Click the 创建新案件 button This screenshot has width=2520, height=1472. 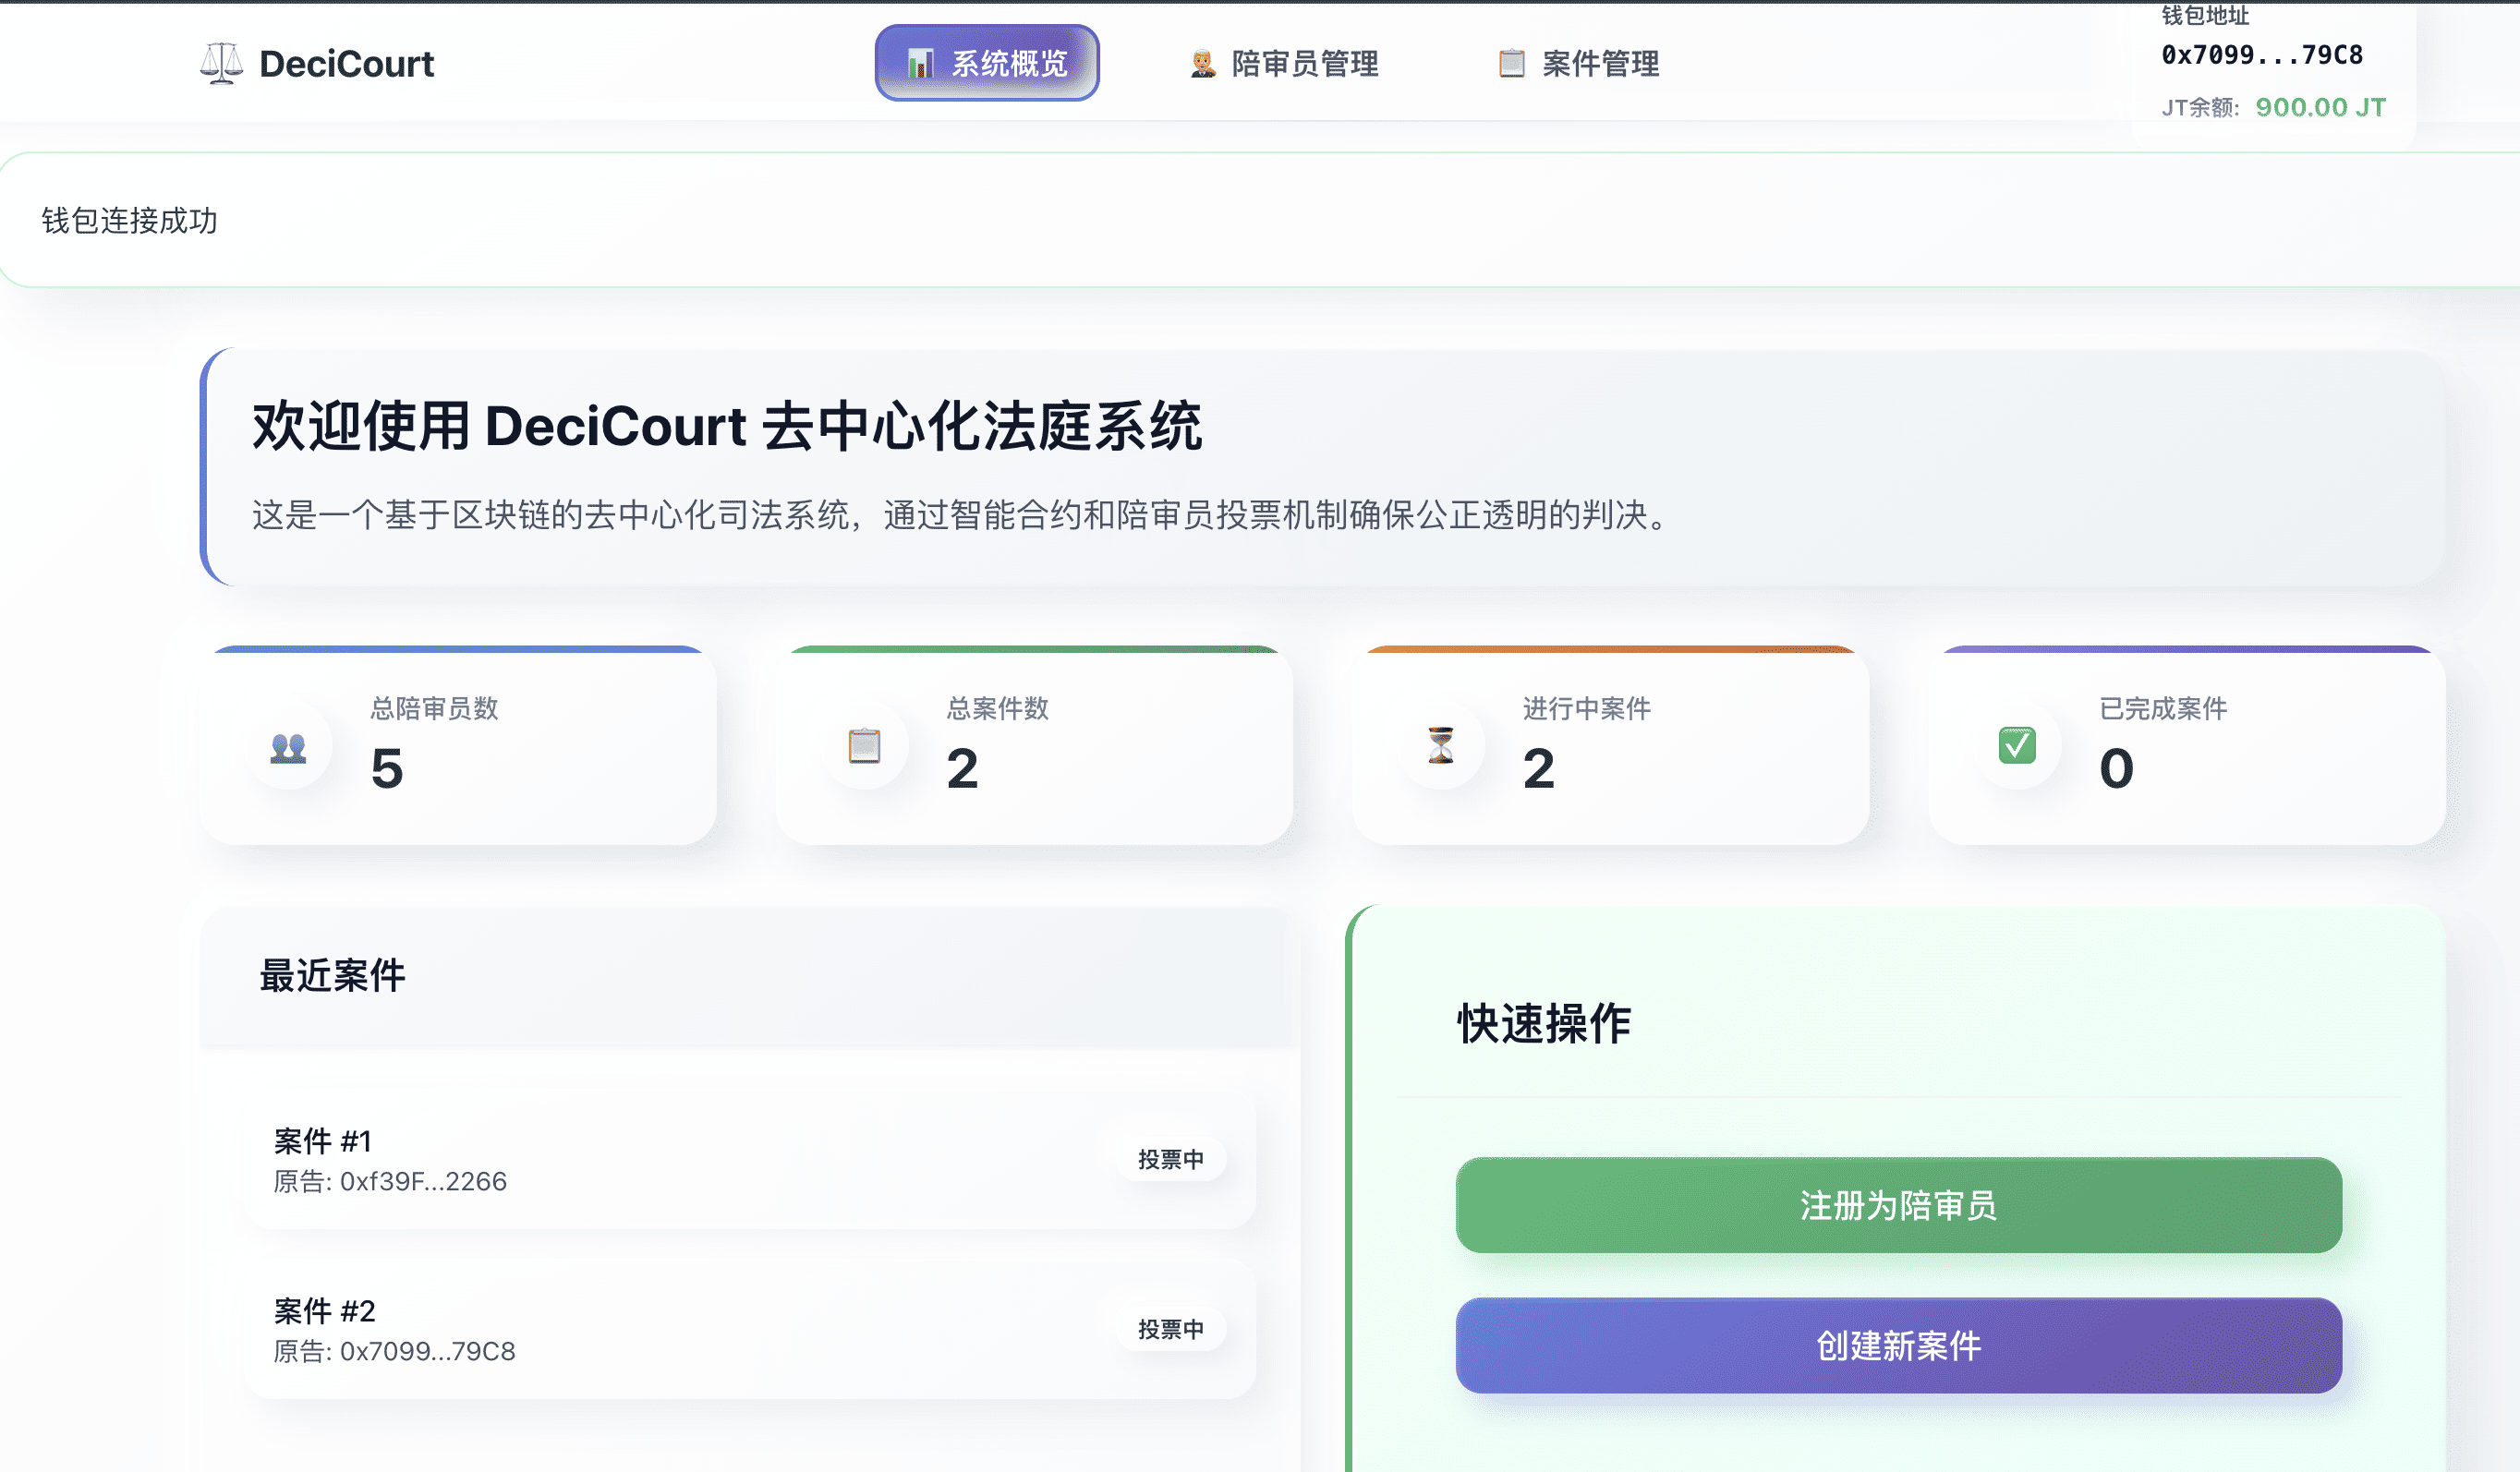point(1898,1345)
